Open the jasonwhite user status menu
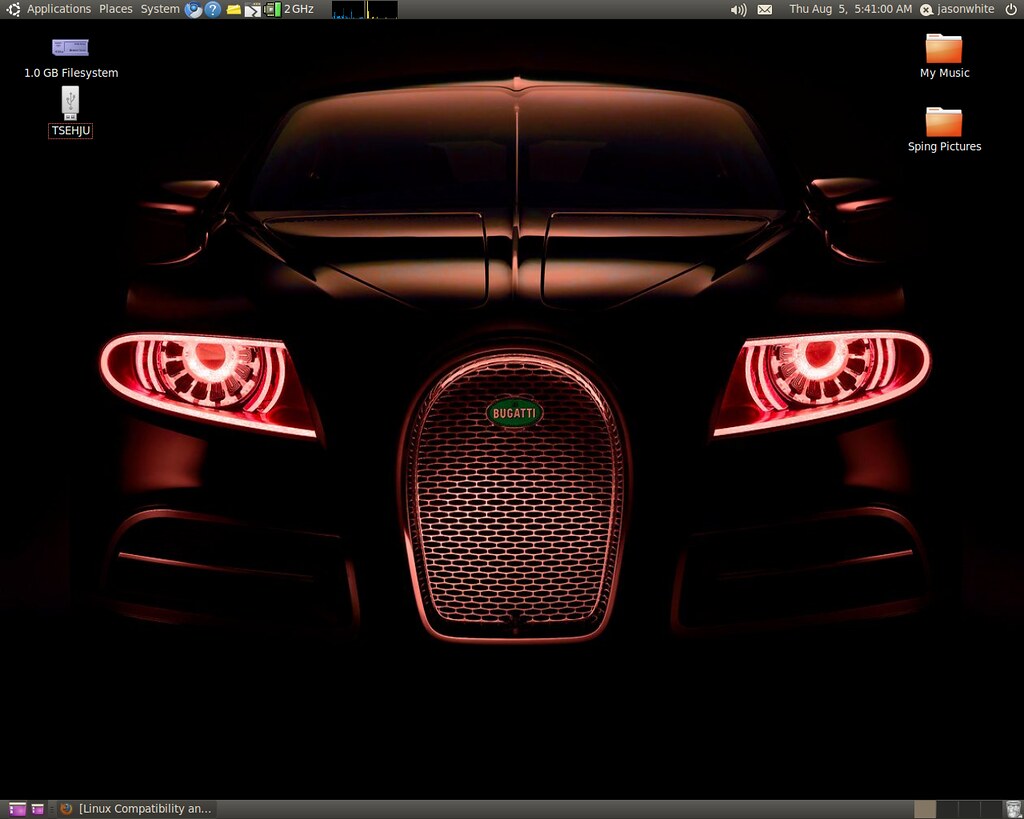This screenshot has width=1024, height=819. tap(957, 9)
